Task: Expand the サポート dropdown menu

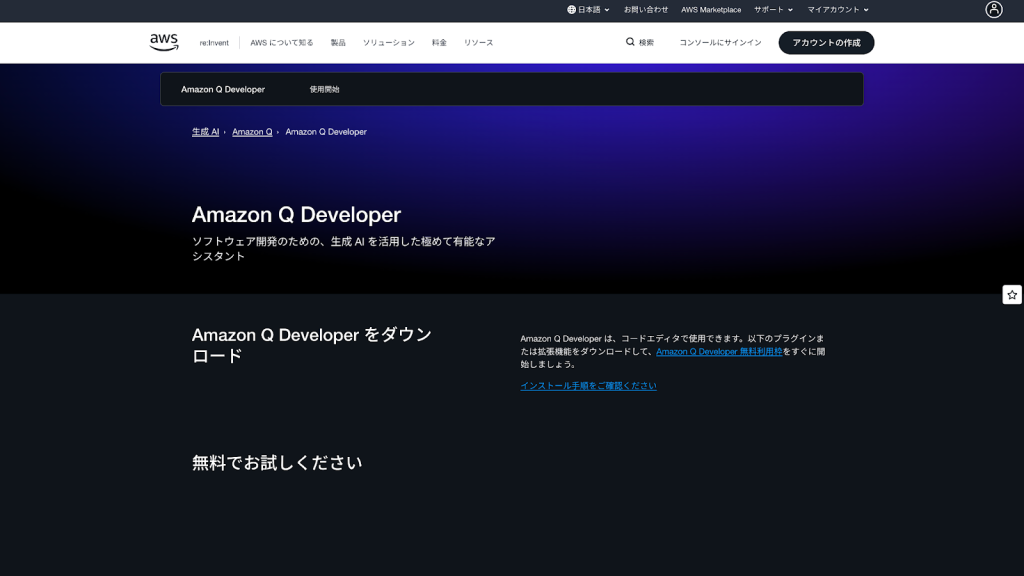Action: 773,10
